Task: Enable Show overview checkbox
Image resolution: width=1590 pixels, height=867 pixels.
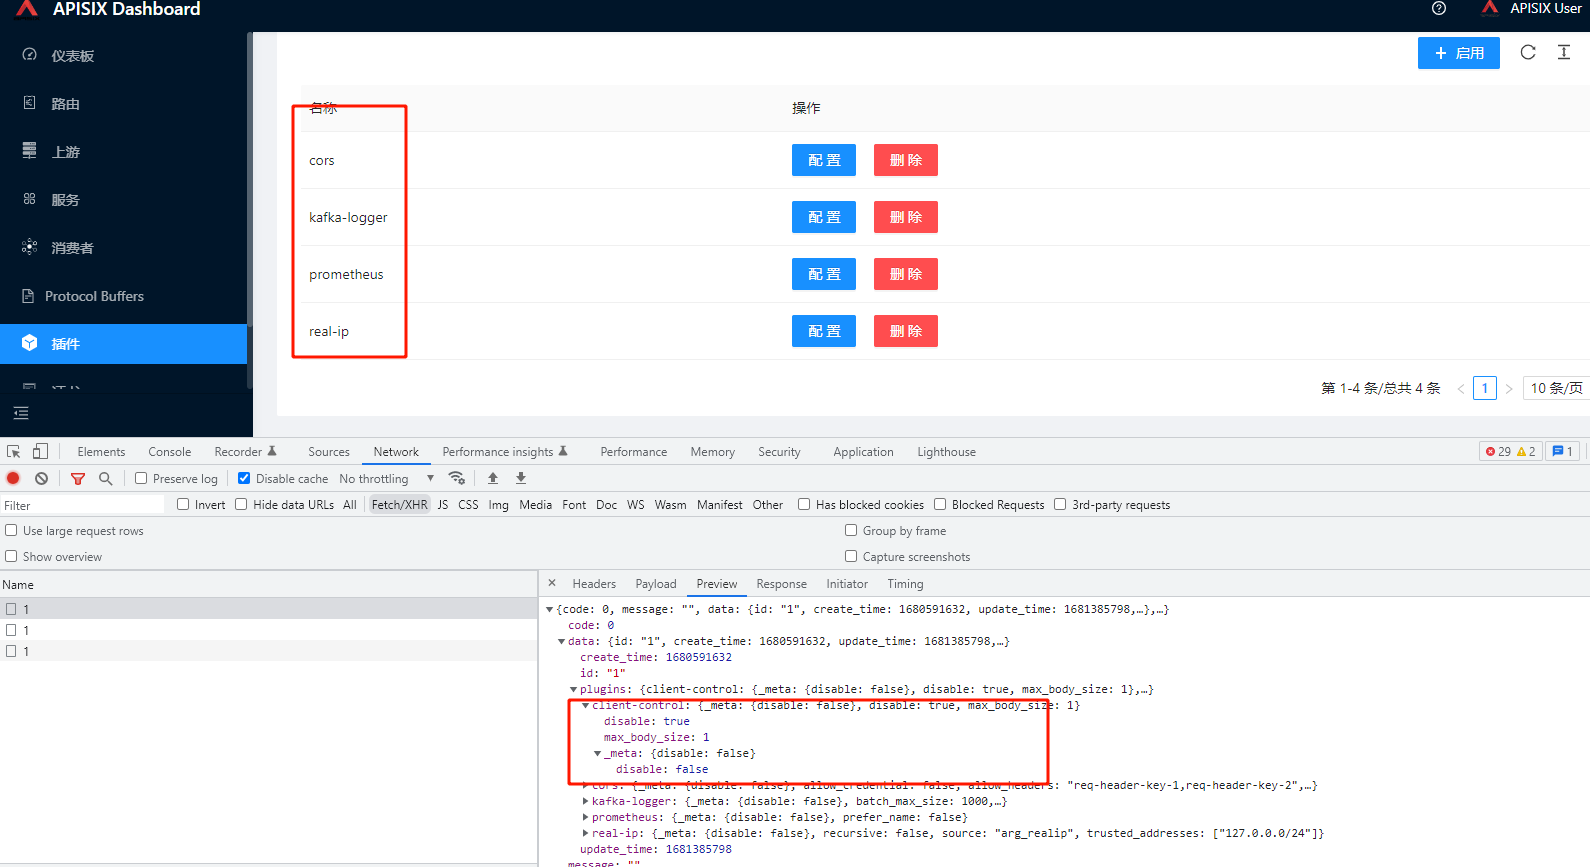Action: pyautogui.click(x=11, y=556)
